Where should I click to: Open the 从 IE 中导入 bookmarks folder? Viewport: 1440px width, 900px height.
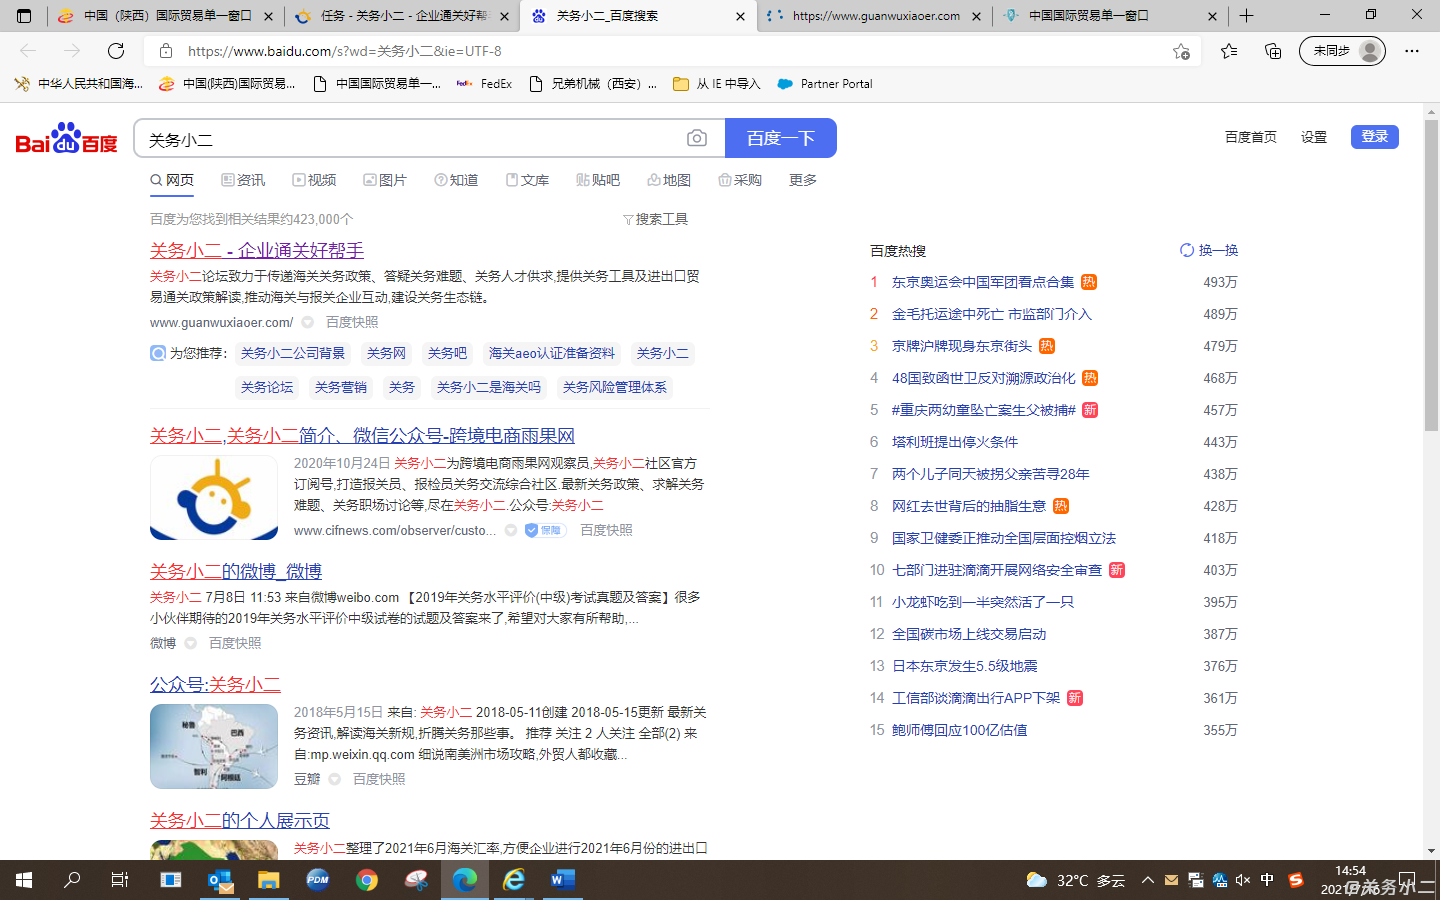[716, 84]
